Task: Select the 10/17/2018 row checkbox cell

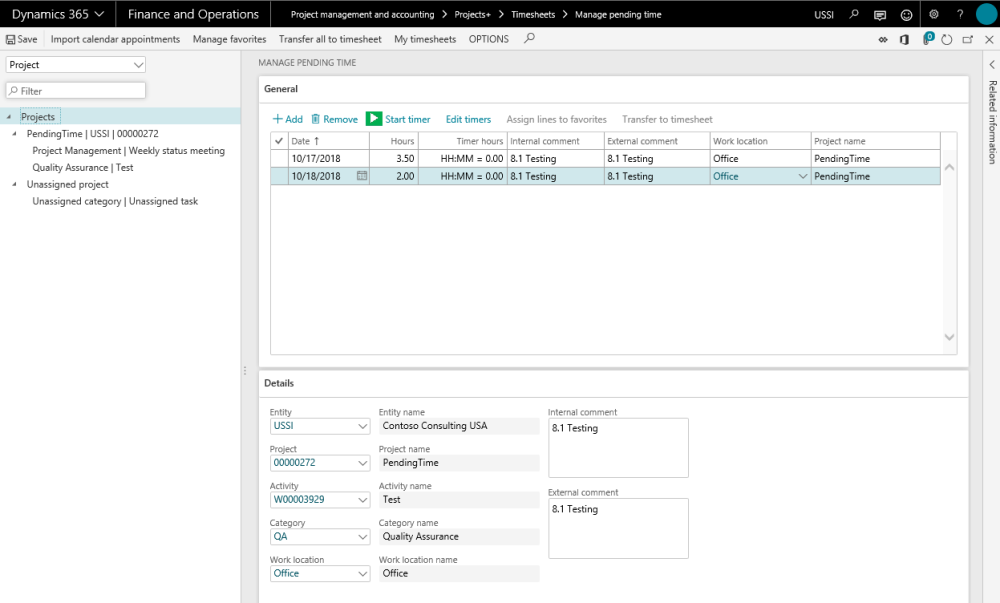Action: click(279, 158)
